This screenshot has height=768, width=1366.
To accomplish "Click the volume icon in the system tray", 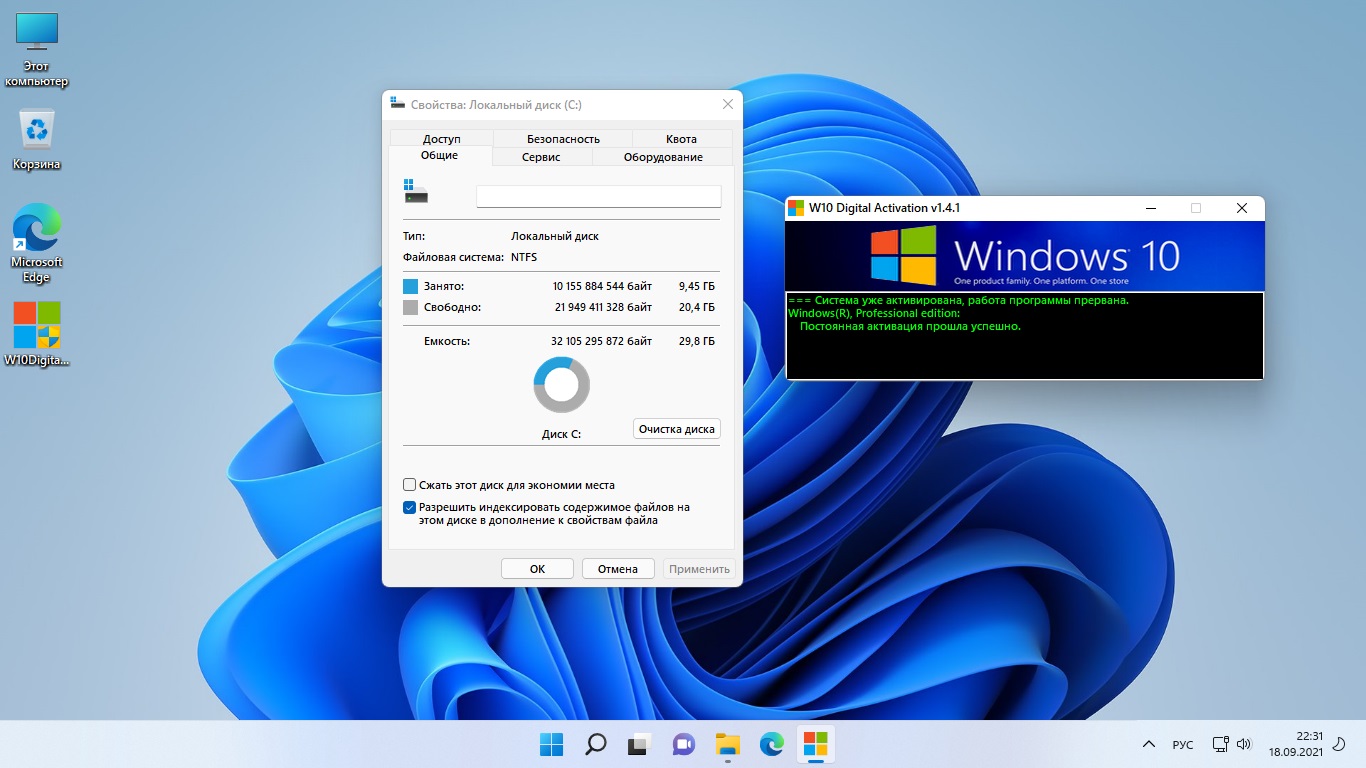I will point(1244,744).
